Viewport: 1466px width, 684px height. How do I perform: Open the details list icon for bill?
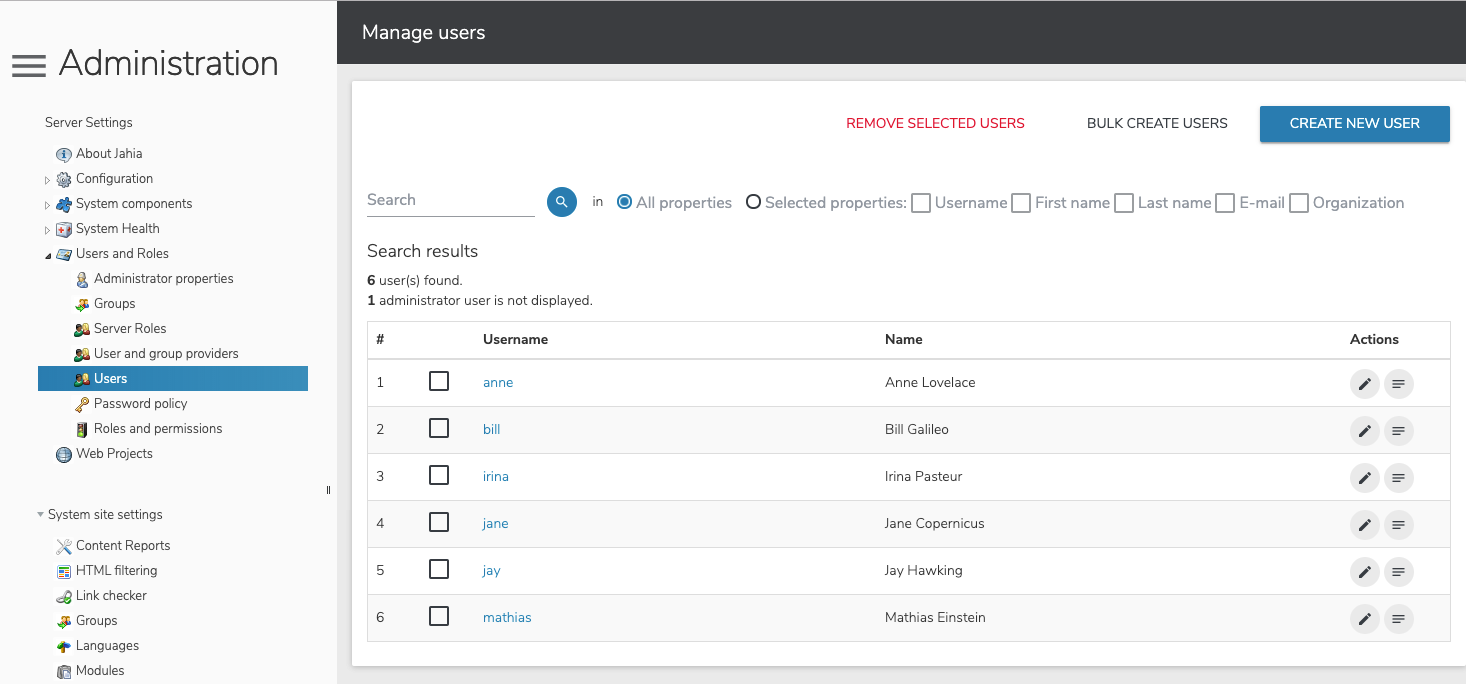click(1398, 430)
